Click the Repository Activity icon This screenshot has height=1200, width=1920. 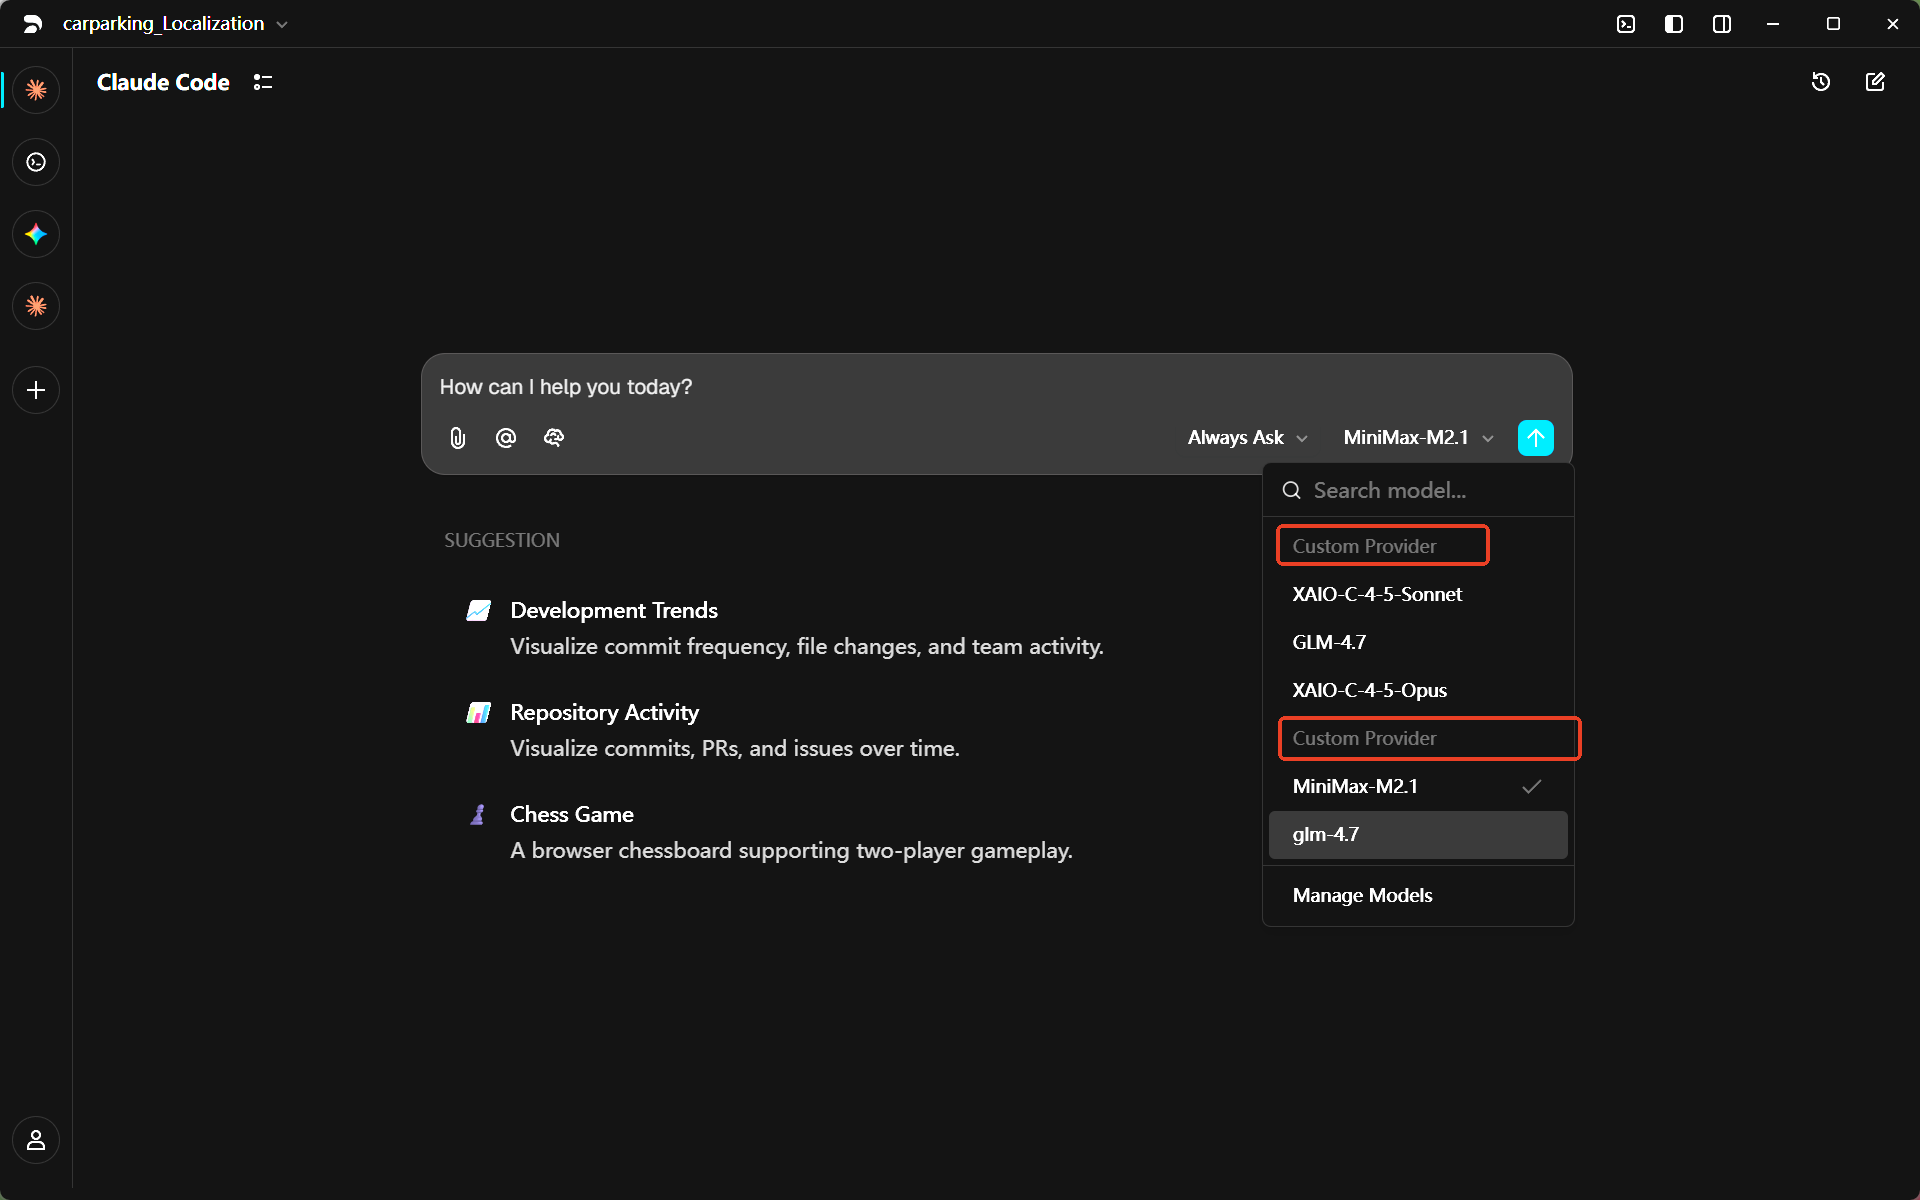479,712
